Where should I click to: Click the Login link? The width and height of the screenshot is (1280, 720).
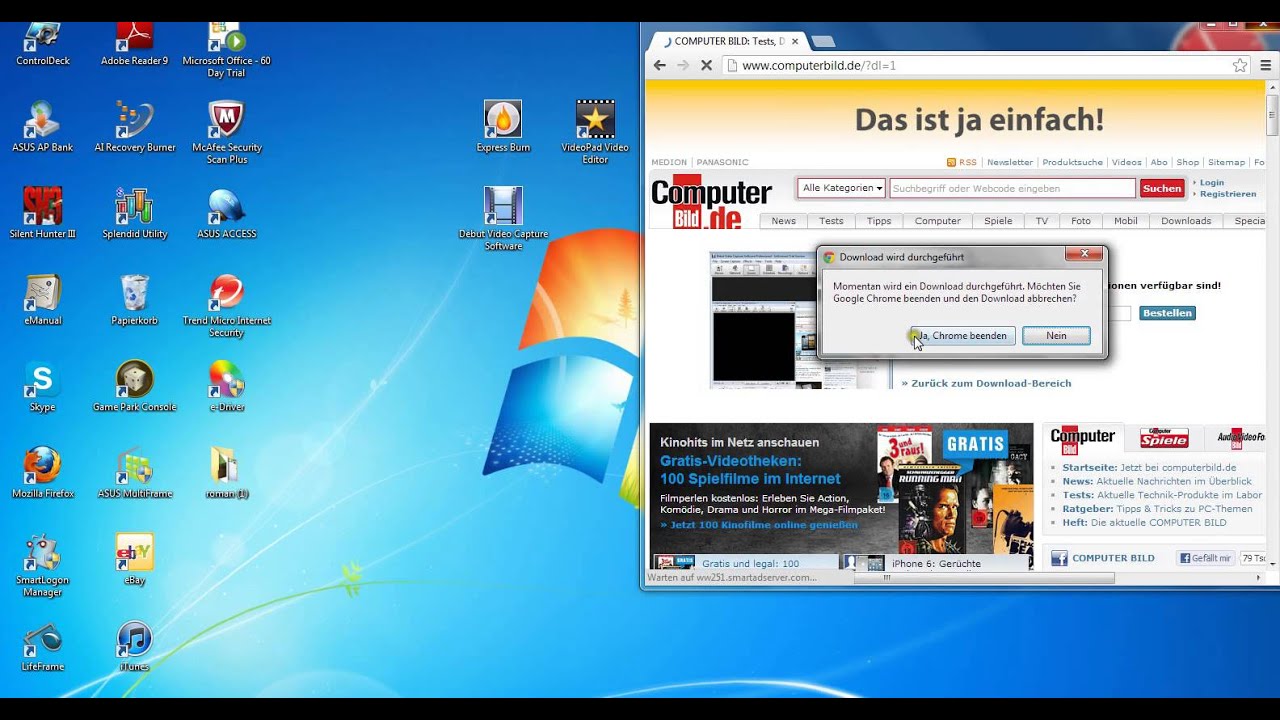1212,183
